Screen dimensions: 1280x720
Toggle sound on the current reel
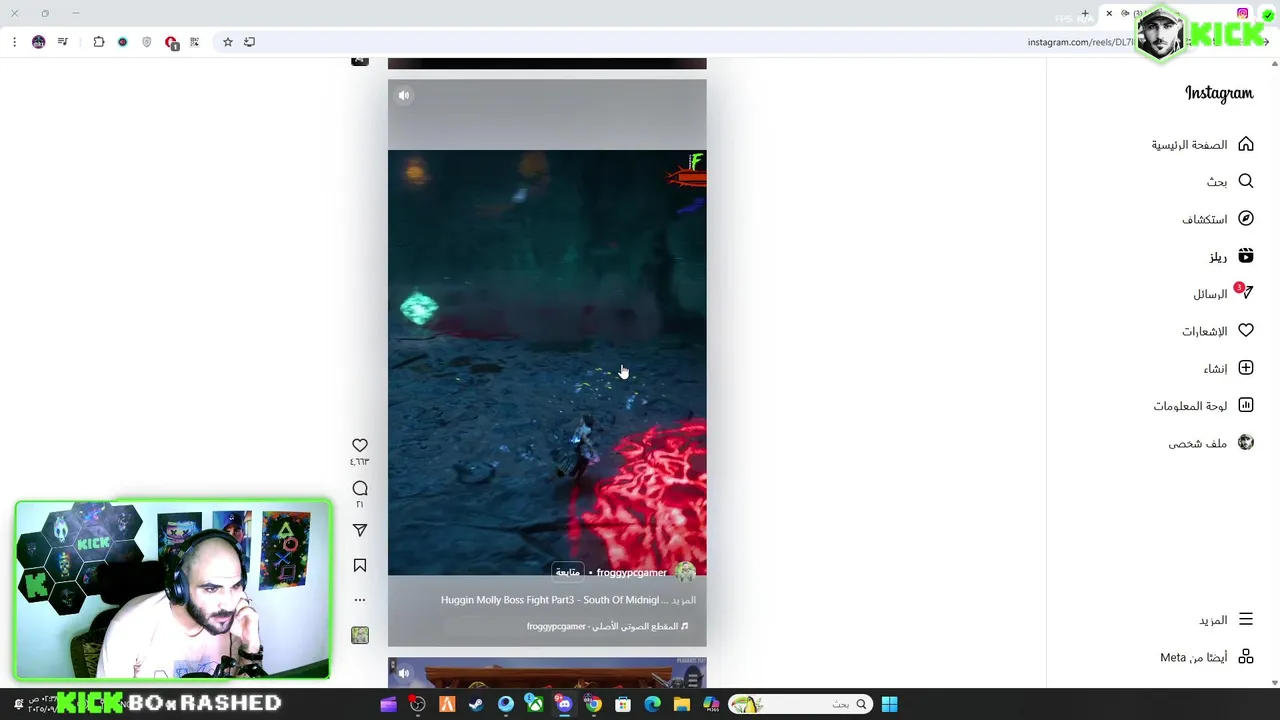tap(404, 96)
